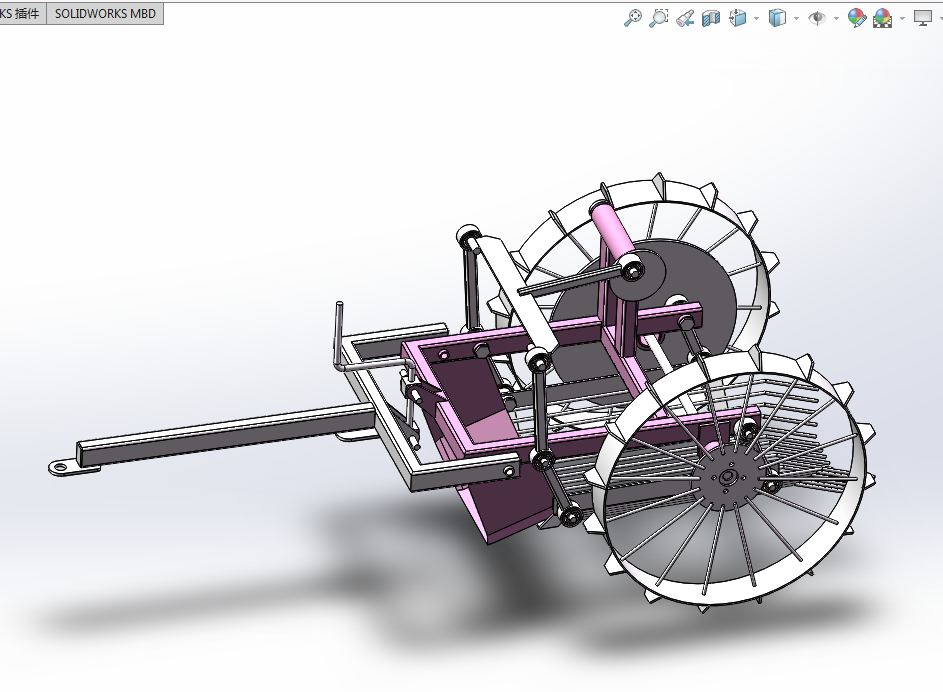Click the View Orientation cube icon
Image resolution: width=943 pixels, height=692 pixels.
[738, 18]
